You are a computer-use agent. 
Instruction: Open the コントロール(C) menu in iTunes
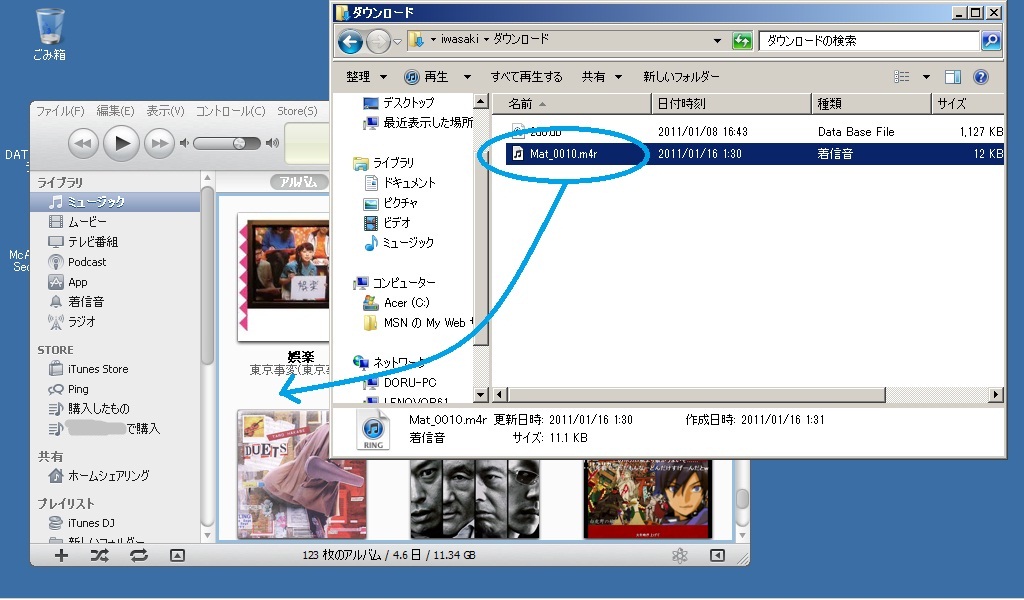(231, 111)
